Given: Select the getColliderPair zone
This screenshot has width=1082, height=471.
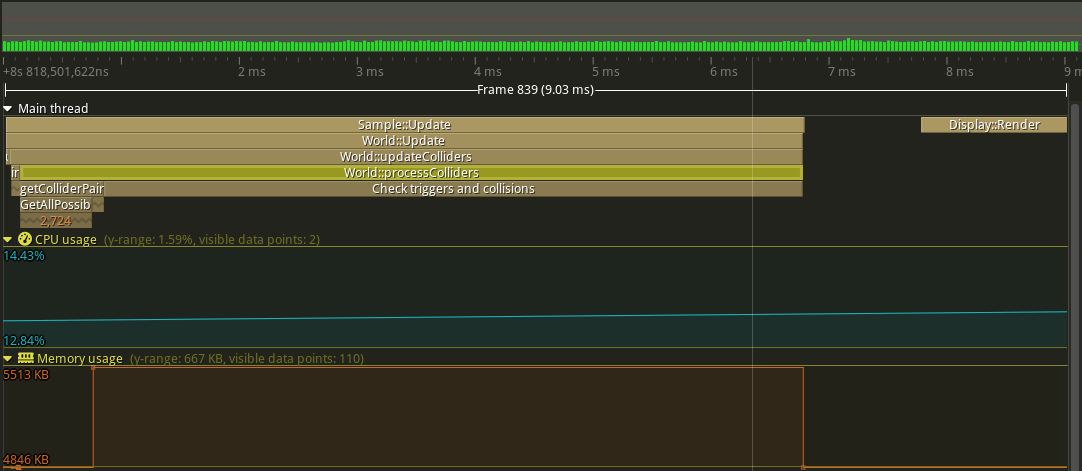Looking at the screenshot, I should click(61, 188).
